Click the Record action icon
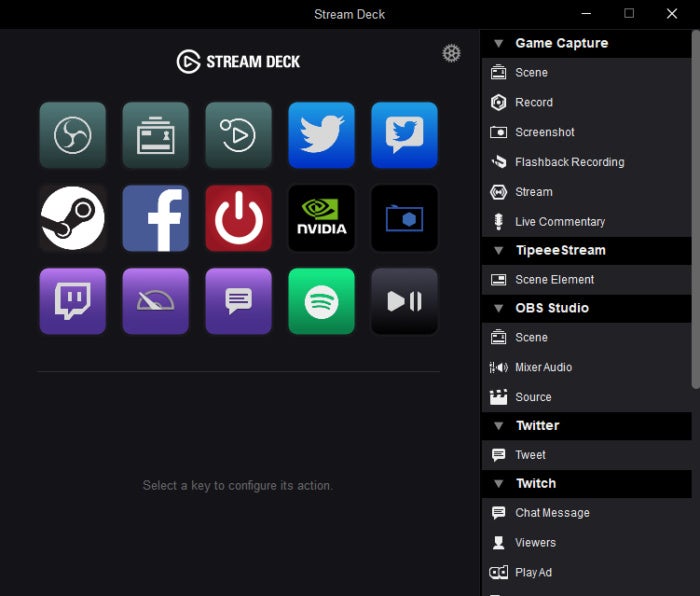The height and width of the screenshot is (596, 700). (x=498, y=102)
